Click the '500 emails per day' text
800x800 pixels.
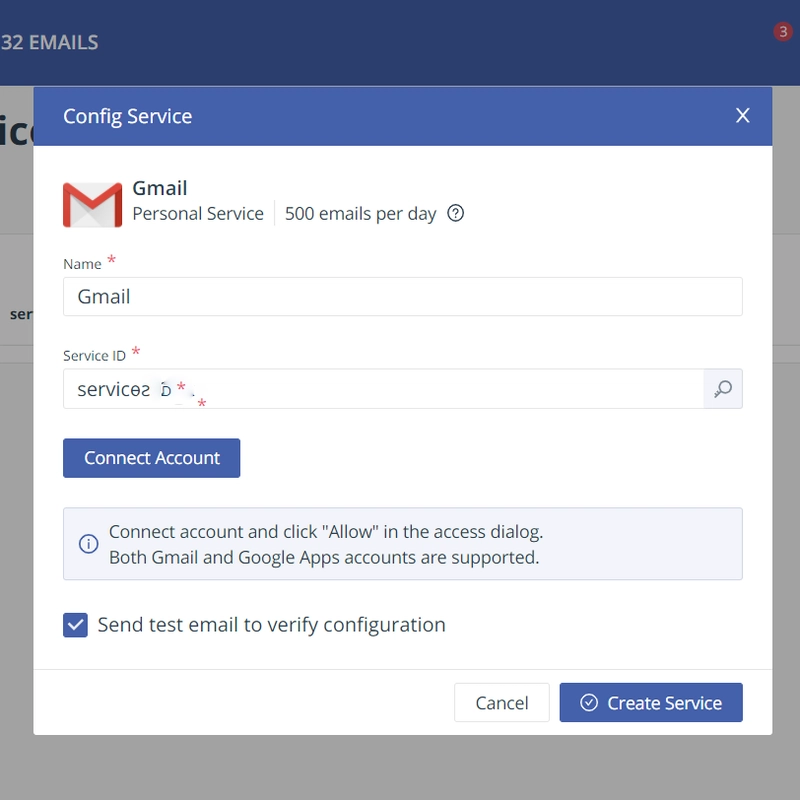pos(360,214)
